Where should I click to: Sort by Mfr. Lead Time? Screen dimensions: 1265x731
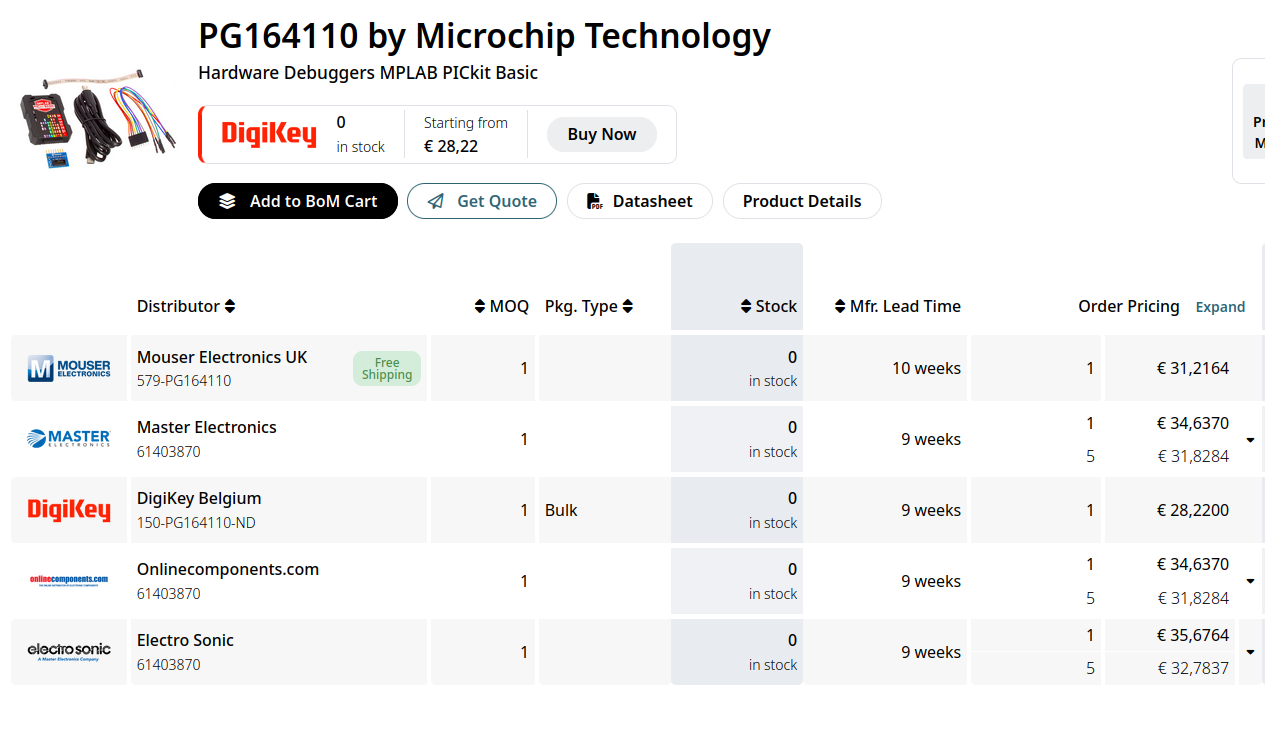pyautogui.click(x=840, y=306)
